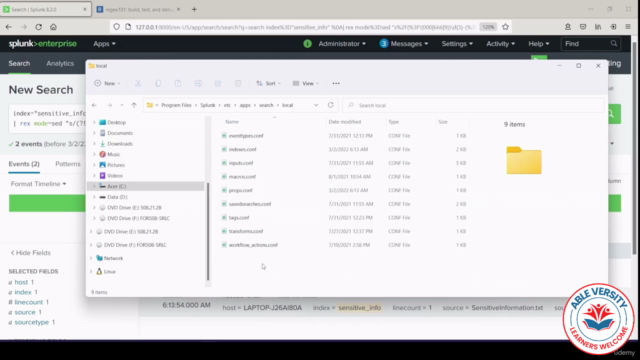Viewport: 640px width, 360px height.
Task: Click the Find search magnifier in Splunk
Action: pyautogui.click(x=613, y=43)
